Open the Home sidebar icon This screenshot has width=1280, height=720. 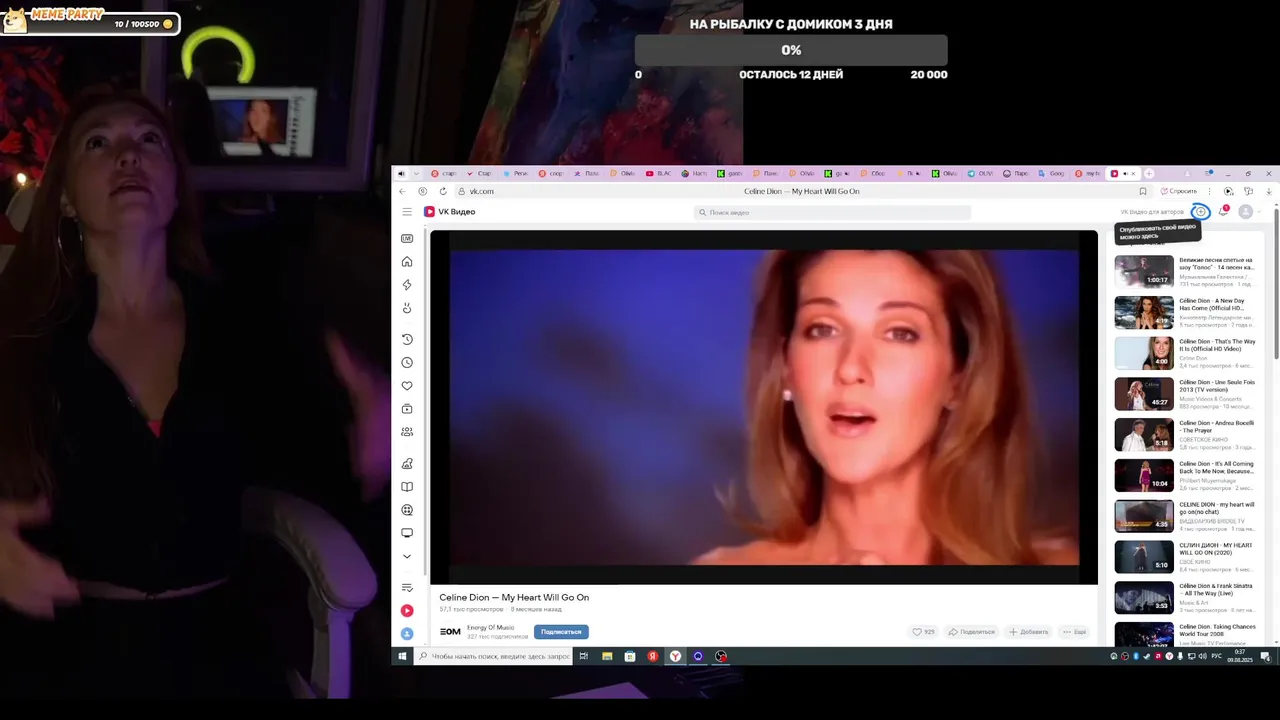(407, 262)
